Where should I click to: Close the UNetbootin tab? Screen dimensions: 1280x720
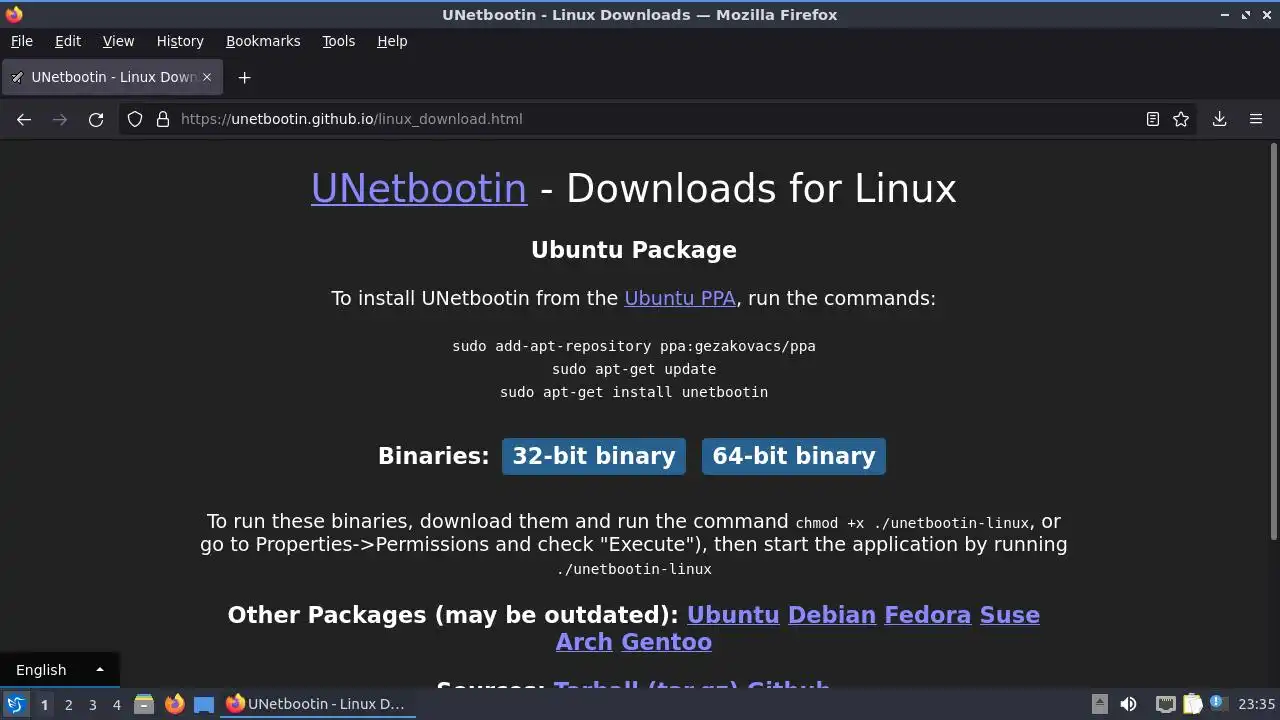[207, 77]
